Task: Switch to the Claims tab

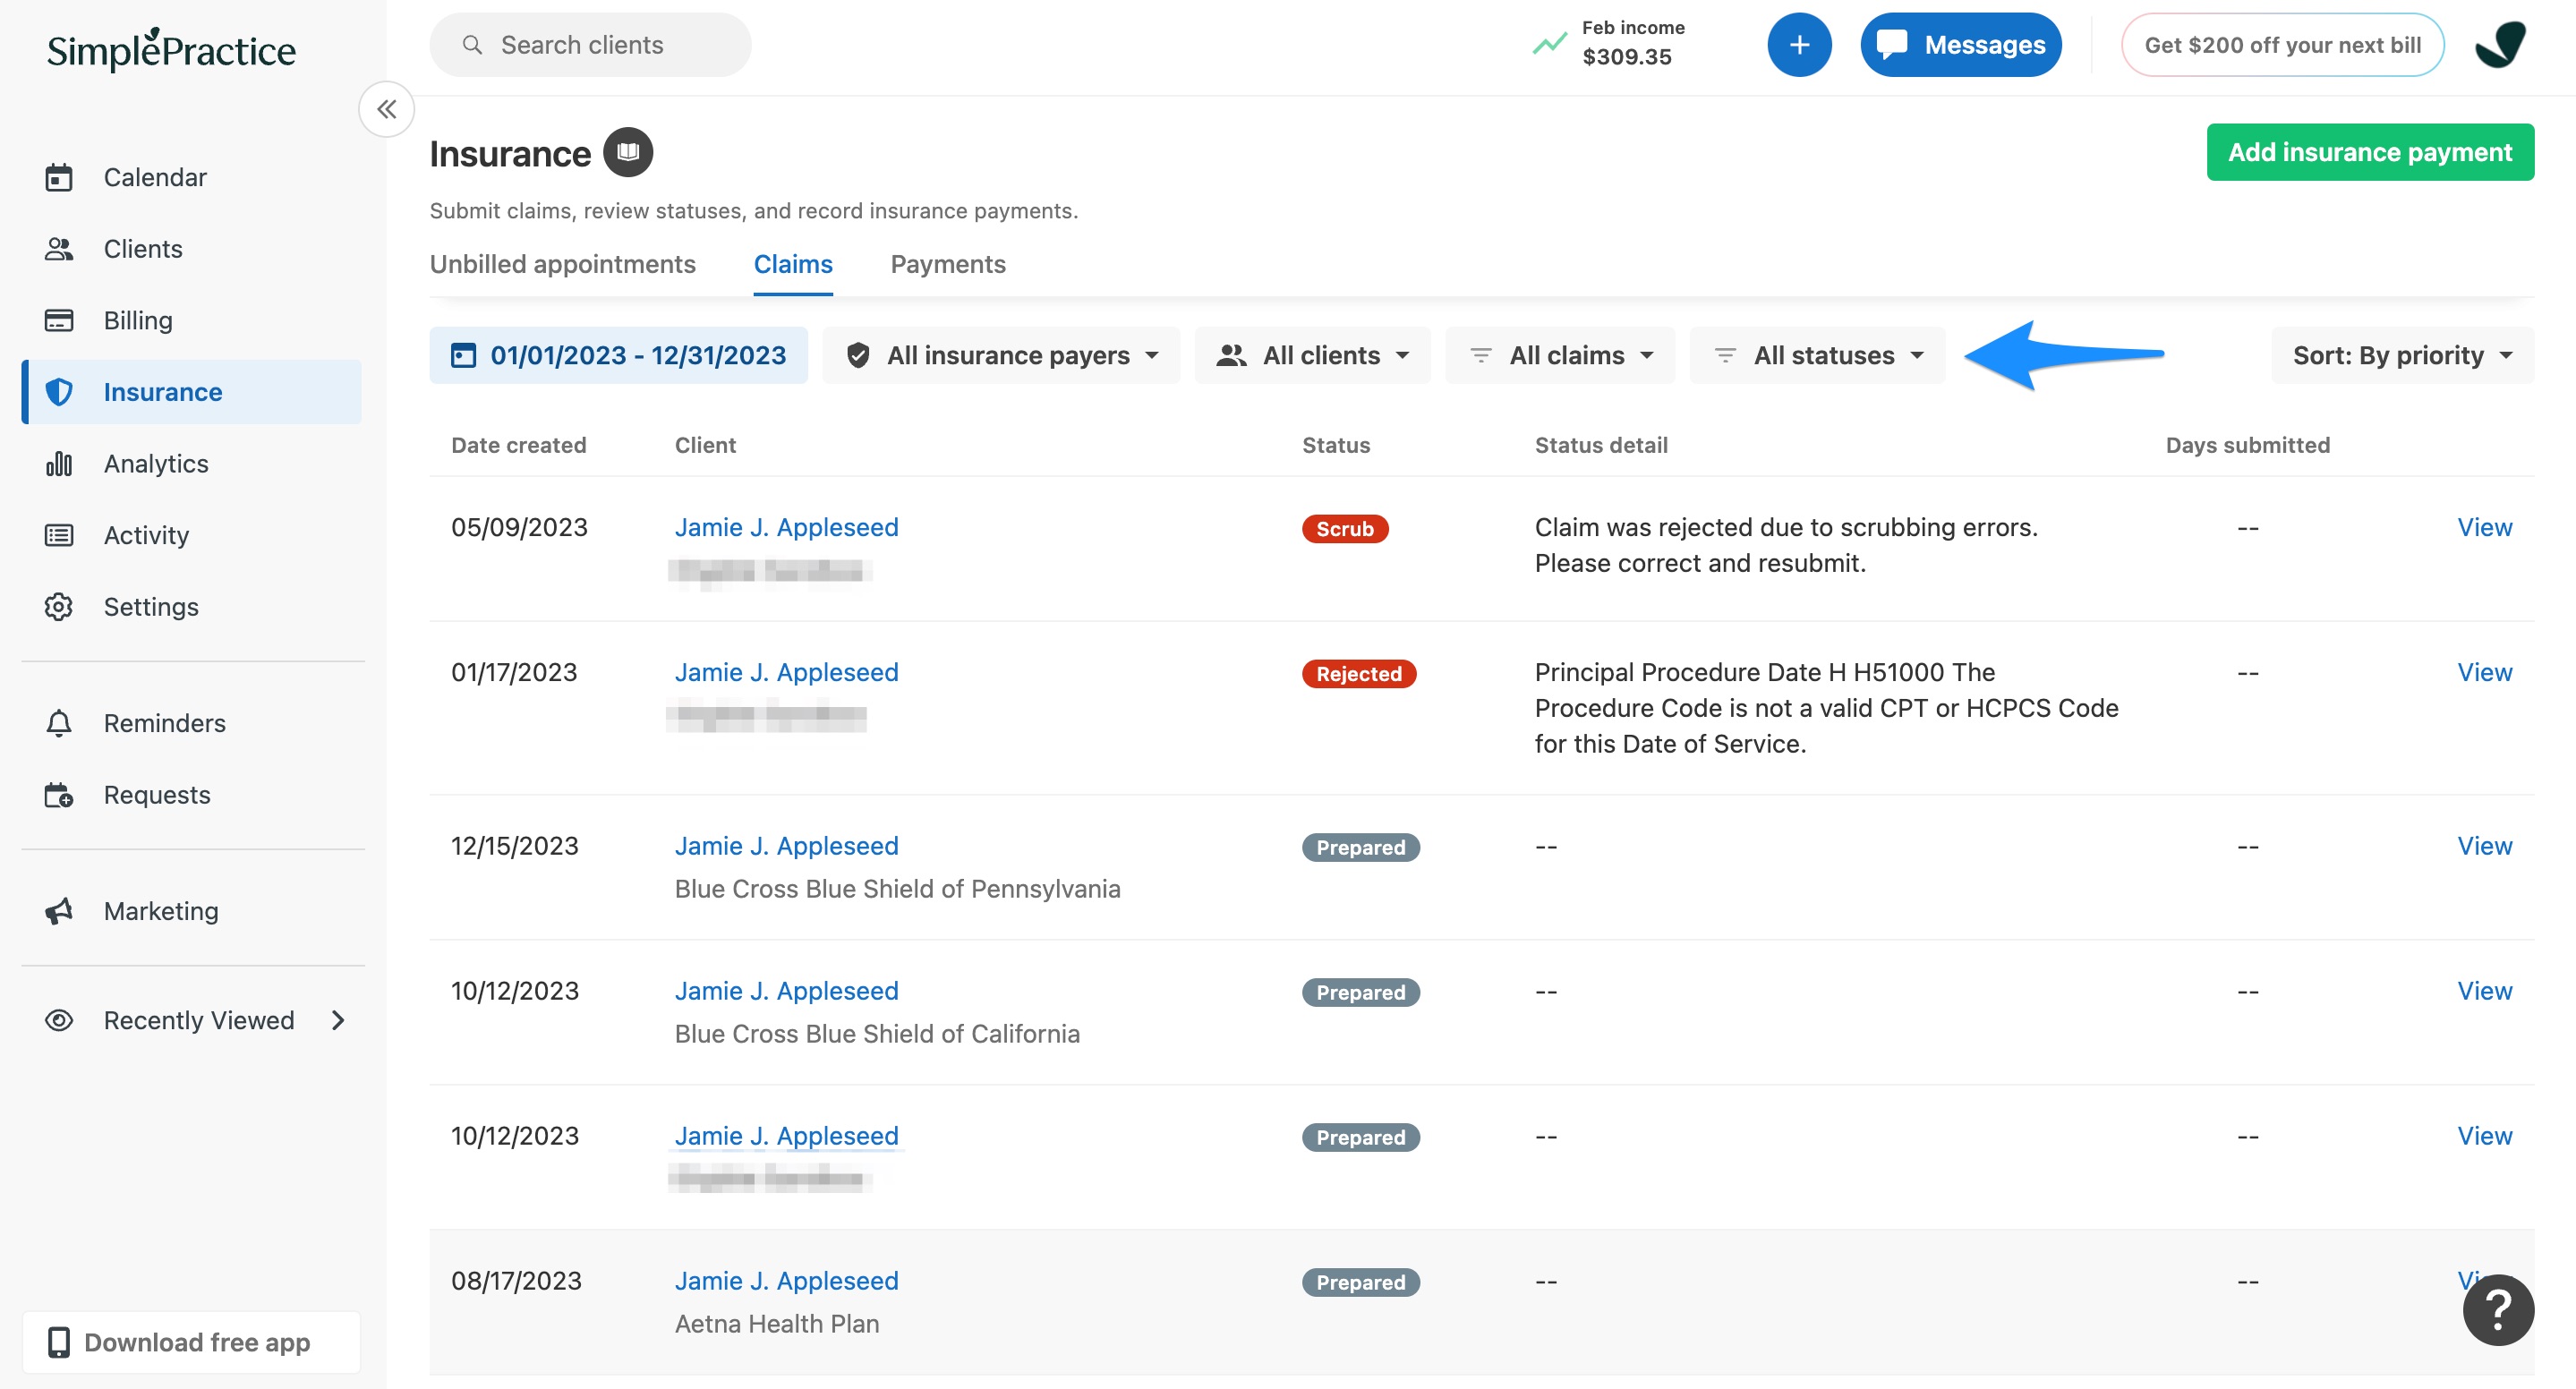Action: [793, 264]
